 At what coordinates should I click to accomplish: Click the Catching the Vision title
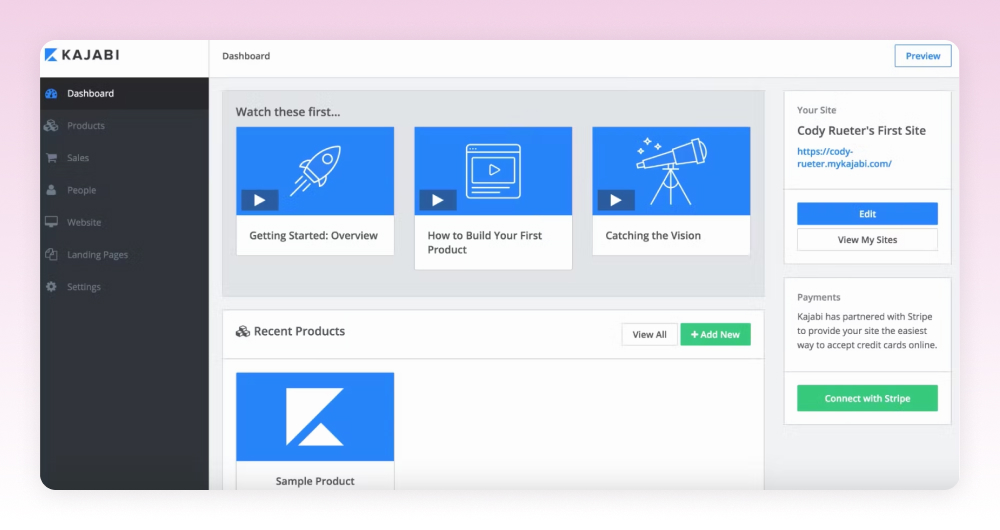pyautogui.click(x=653, y=235)
